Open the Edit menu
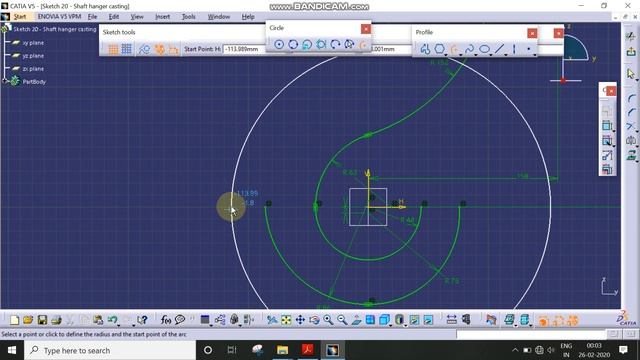640x360 pixels. coord(113,17)
